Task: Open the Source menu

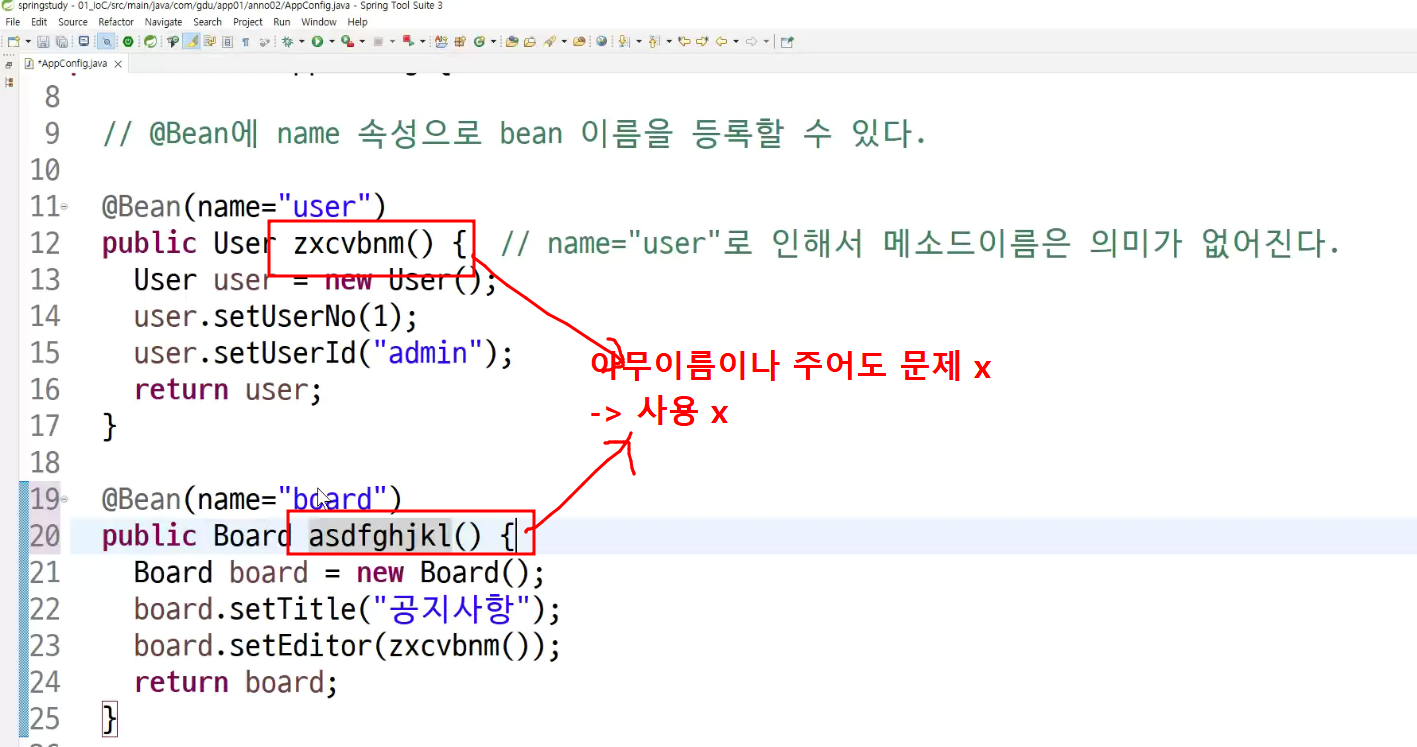Action: [x=73, y=22]
